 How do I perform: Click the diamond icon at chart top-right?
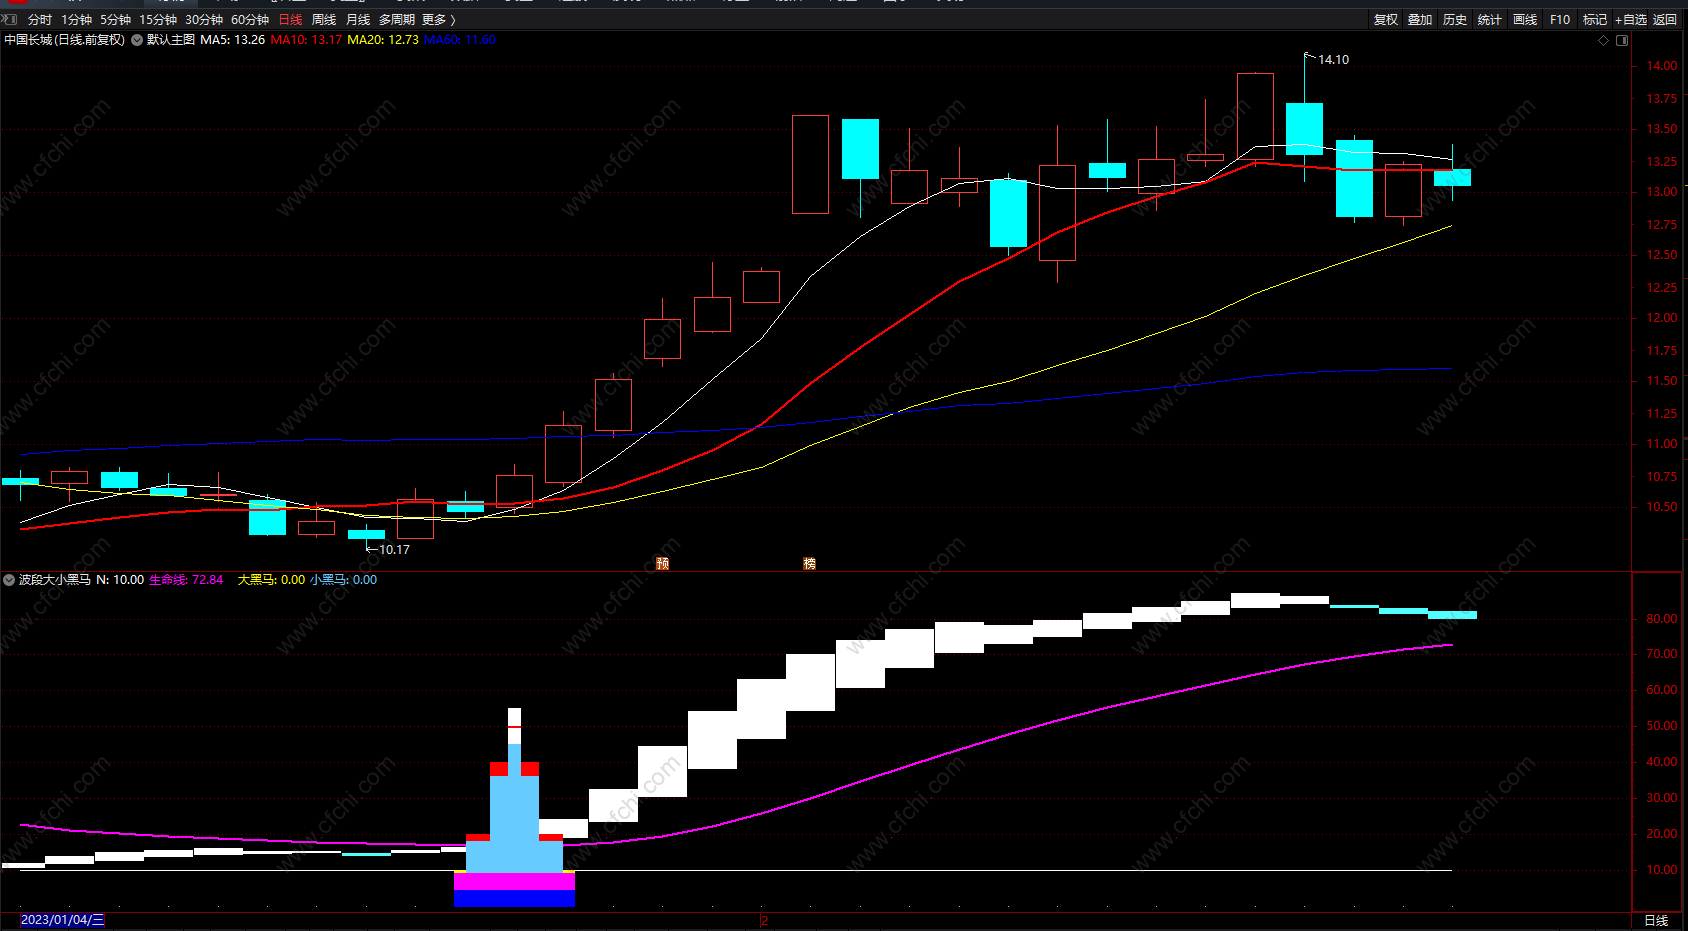click(x=1604, y=41)
